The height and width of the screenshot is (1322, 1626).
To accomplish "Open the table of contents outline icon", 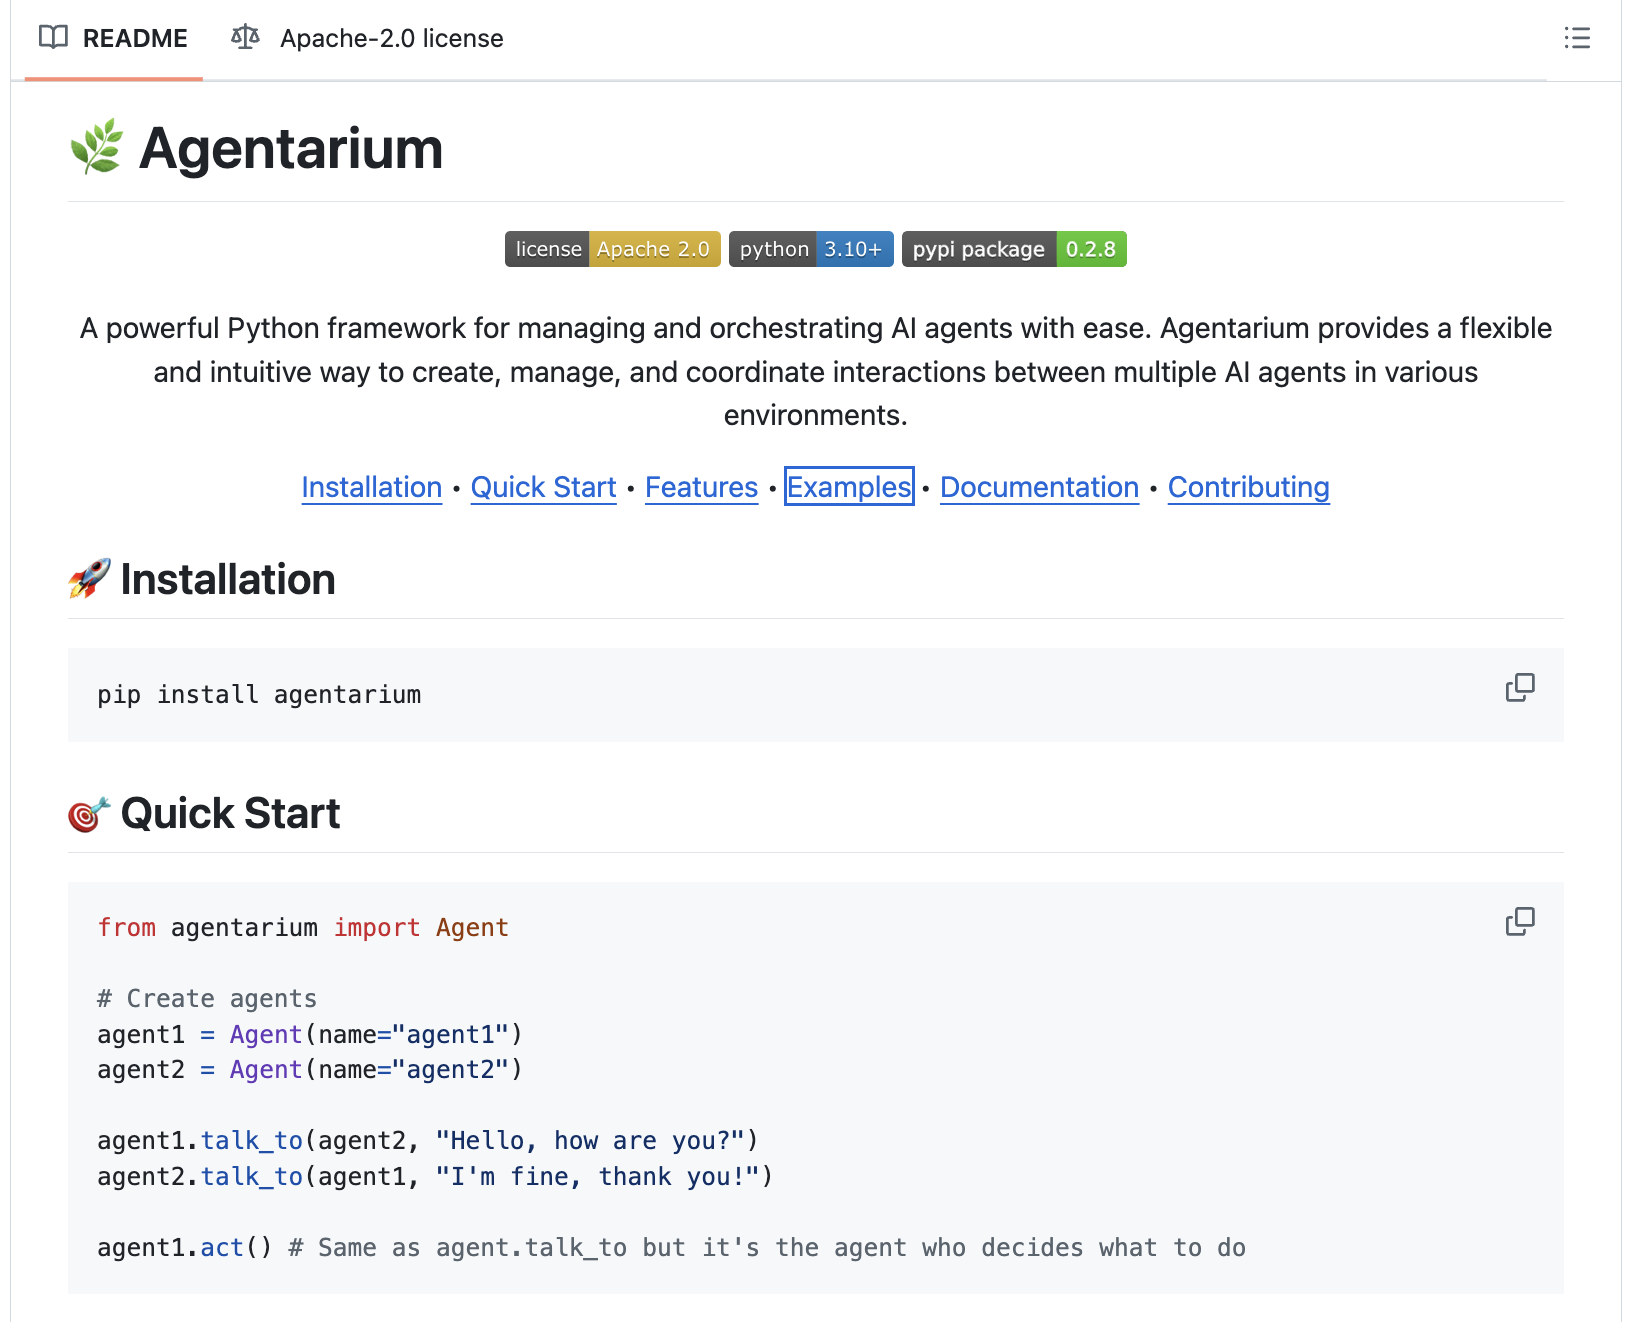I will 1577,38.
